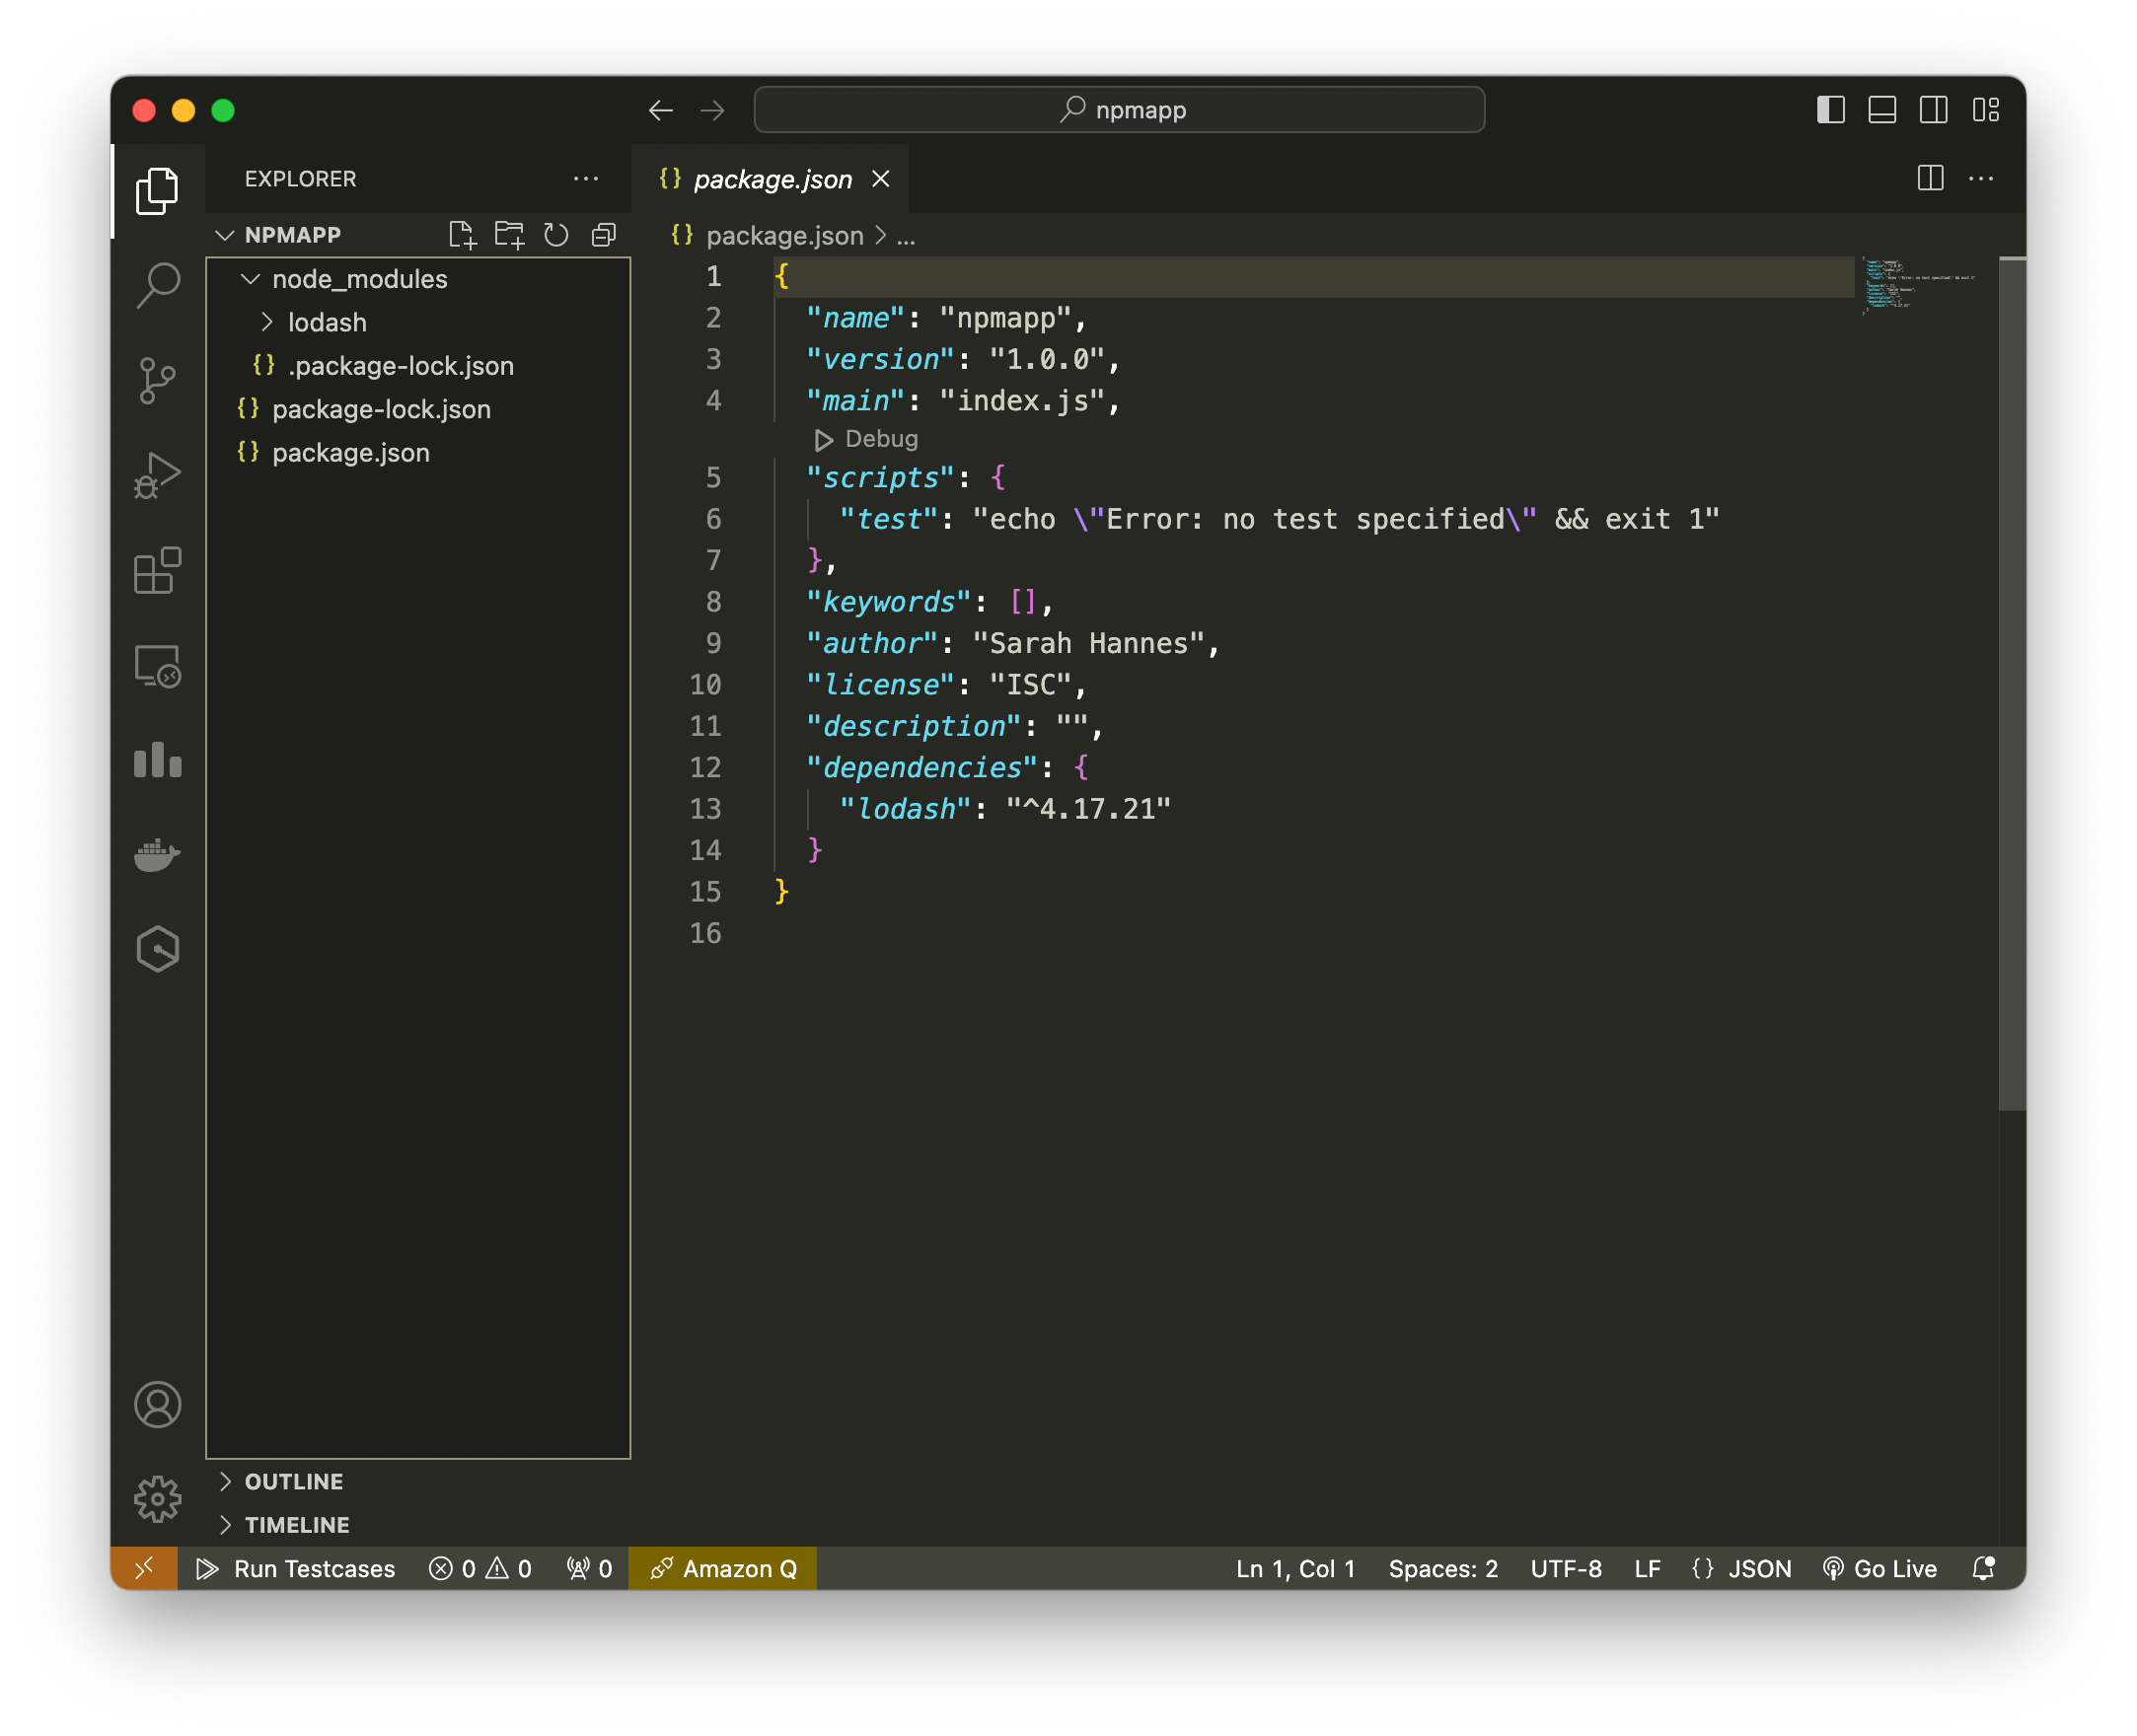Click Amazon Q status bar item
The height and width of the screenshot is (1736, 2137).
pos(723,1568)
